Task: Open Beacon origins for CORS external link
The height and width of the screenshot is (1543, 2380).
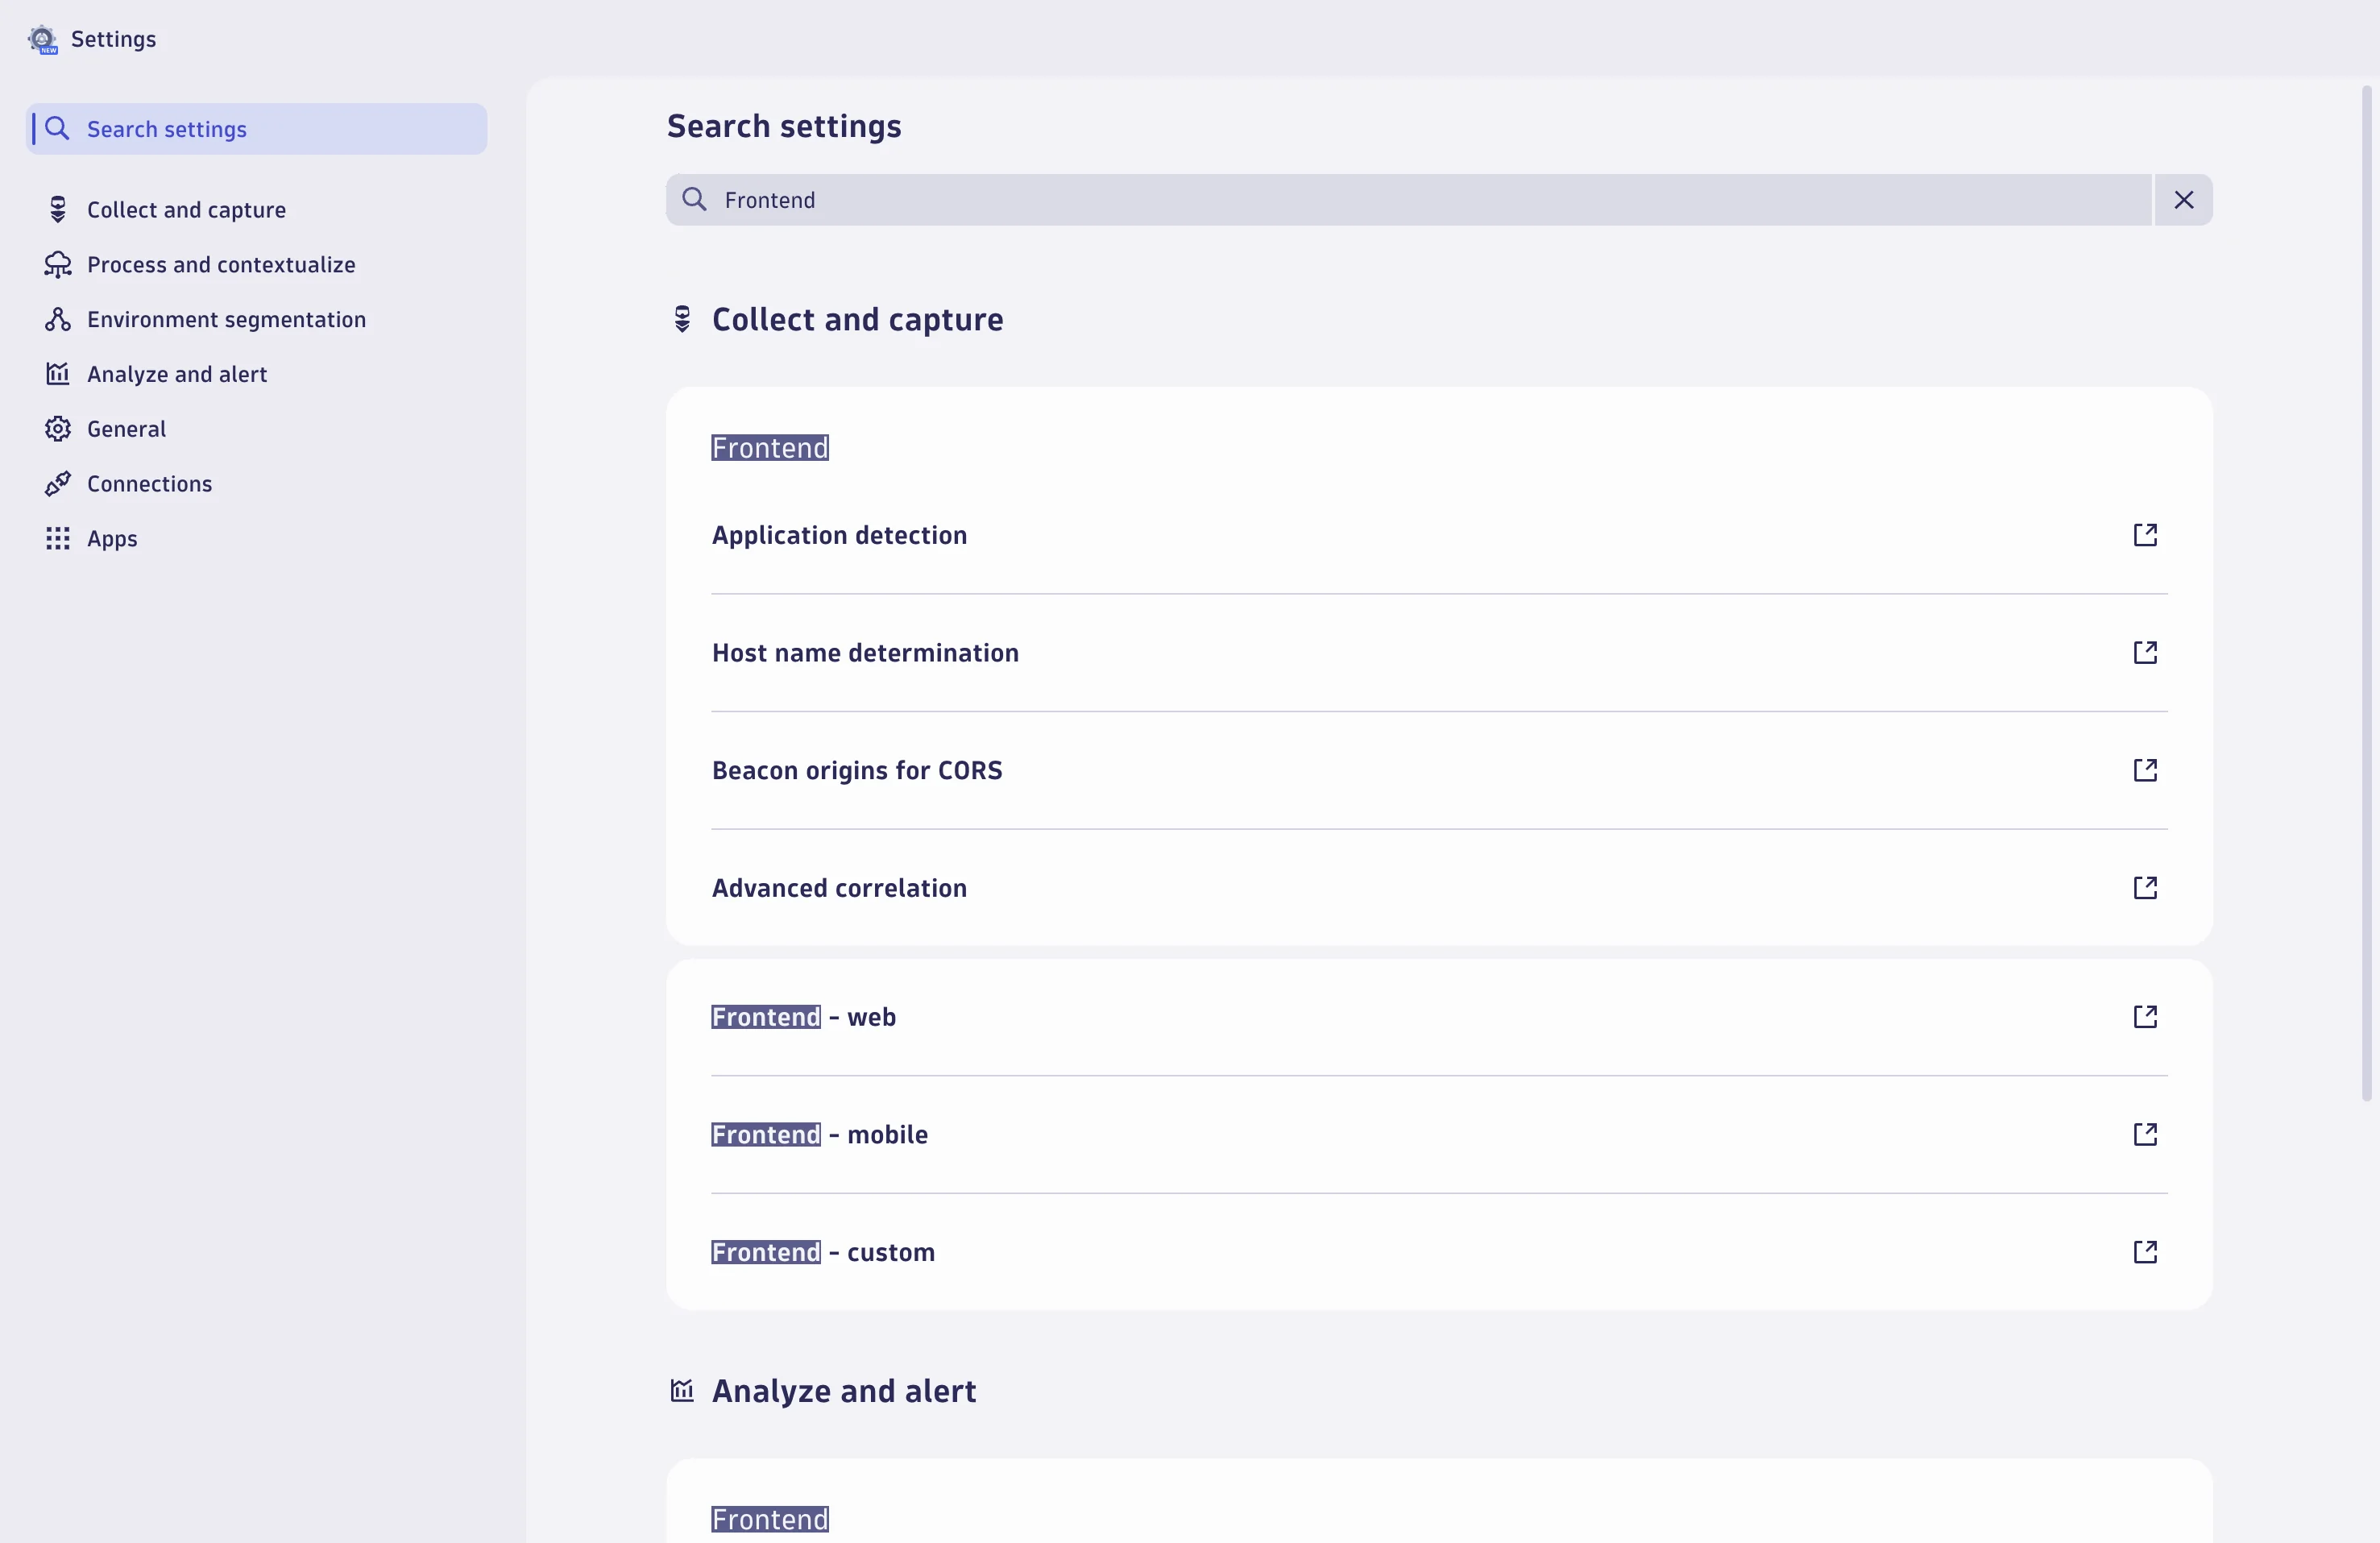Action: pyautogui.click(x=2145, y=770)
